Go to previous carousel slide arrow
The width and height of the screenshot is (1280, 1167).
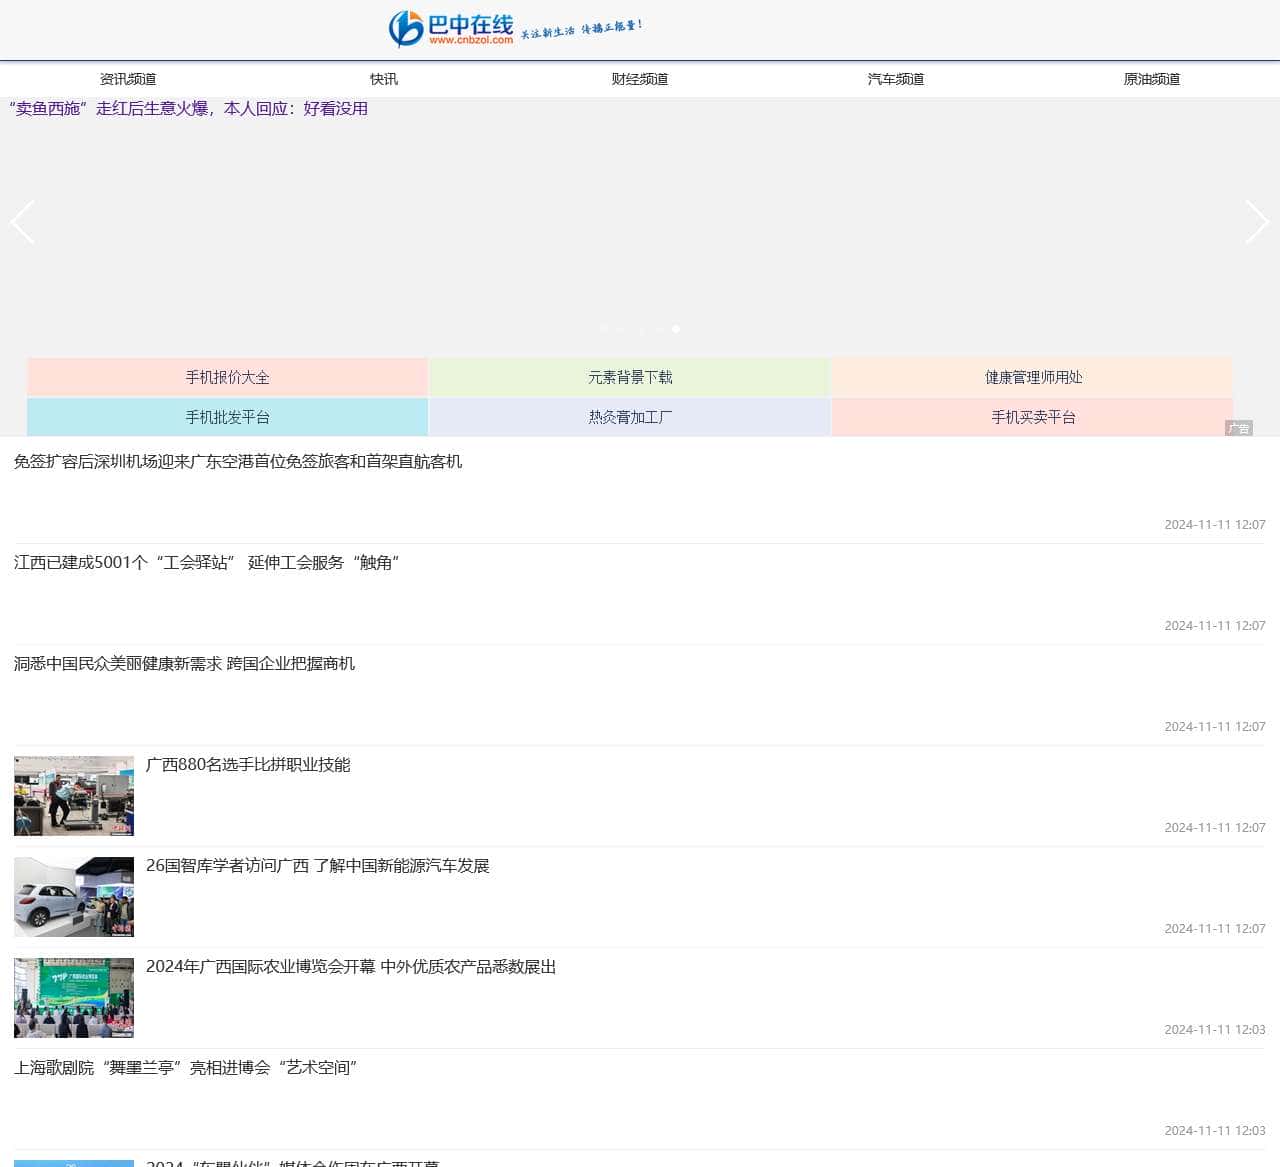tap(22, 222)
